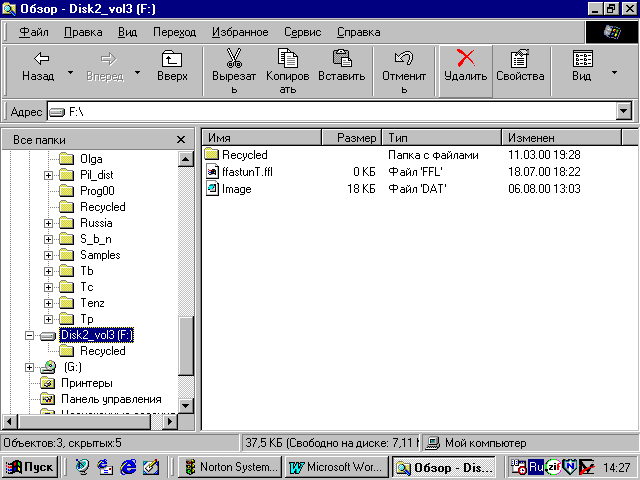Sort files by the Тип column header

pos(442,138)
